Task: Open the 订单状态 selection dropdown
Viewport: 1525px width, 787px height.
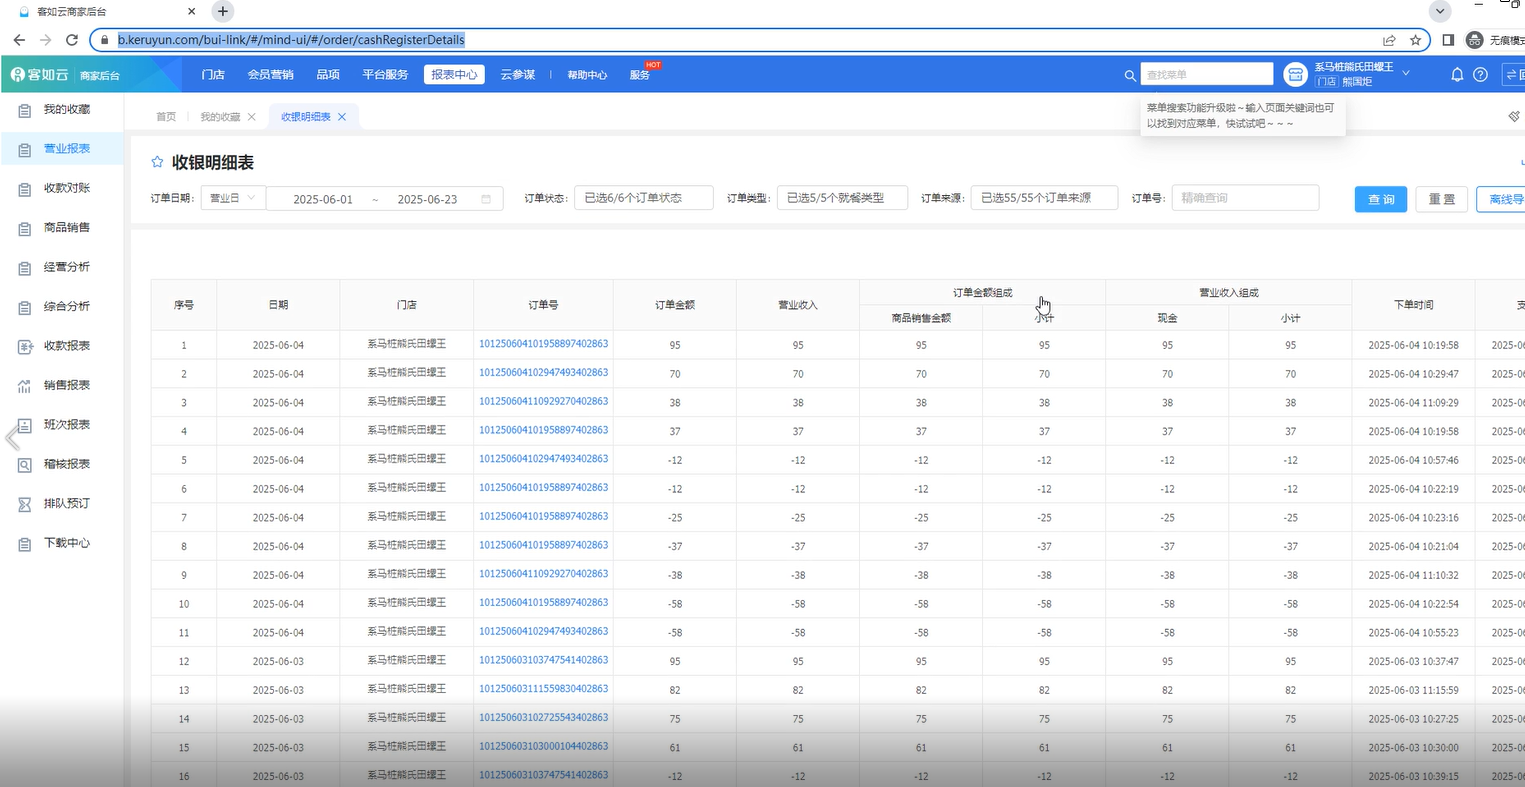Action: point(643,198)
